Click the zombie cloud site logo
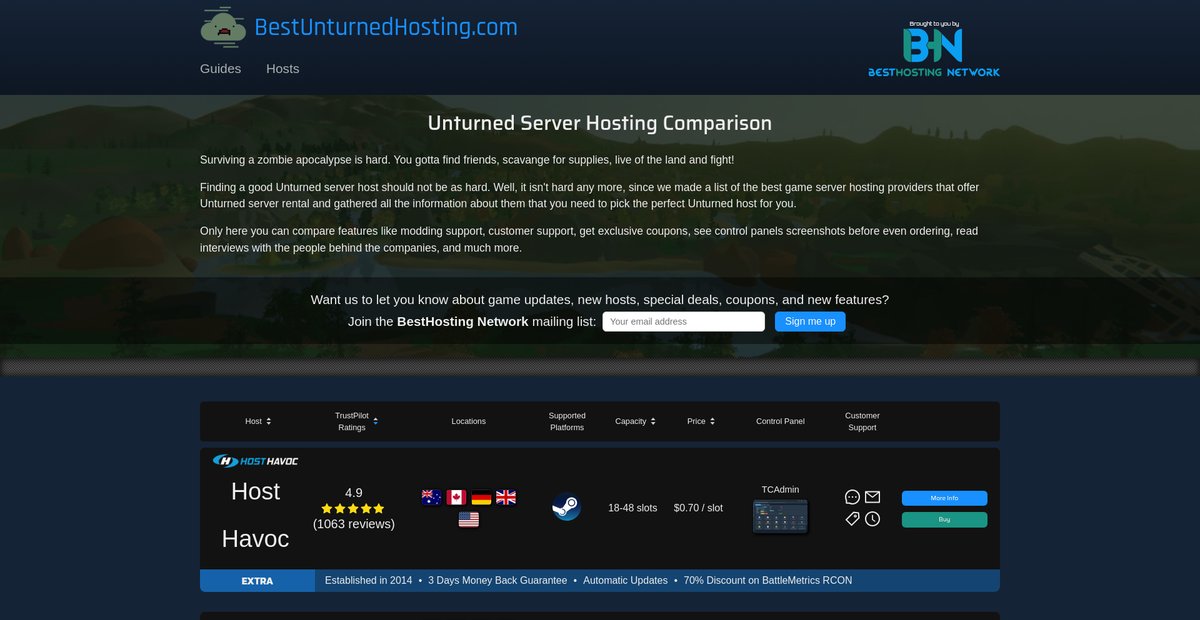This screenshot has height=620, width=1200. coord(223,26)
